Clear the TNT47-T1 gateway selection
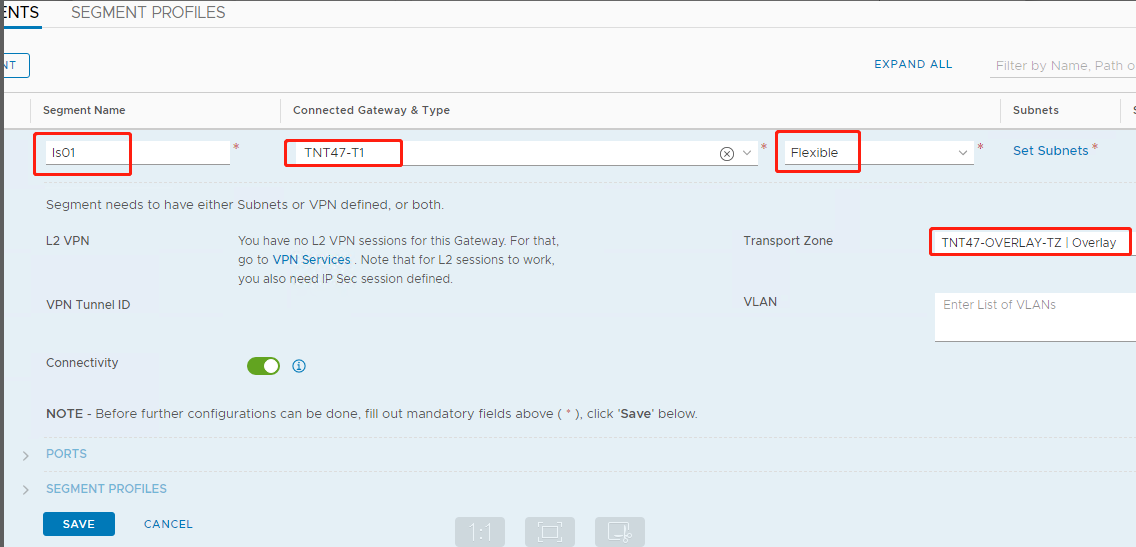The width and height of the screenshot is (1136, 547). pyautogui.click(x=727, y=154)
